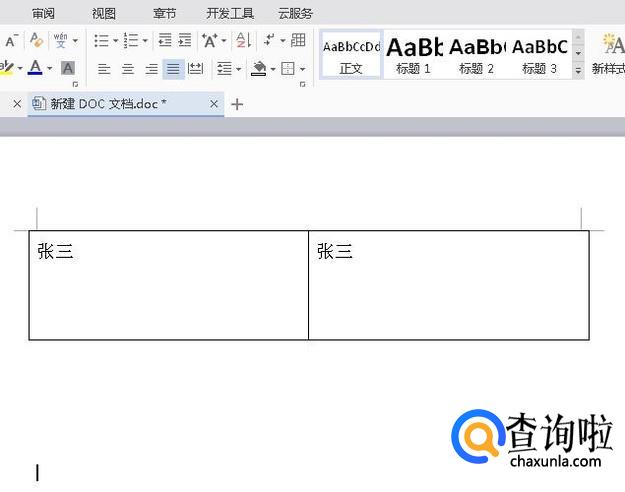Open the 视图 ribbon tab
Image resolution: width=625 pixels, height=492 pixels.
[x=104, y=13]
